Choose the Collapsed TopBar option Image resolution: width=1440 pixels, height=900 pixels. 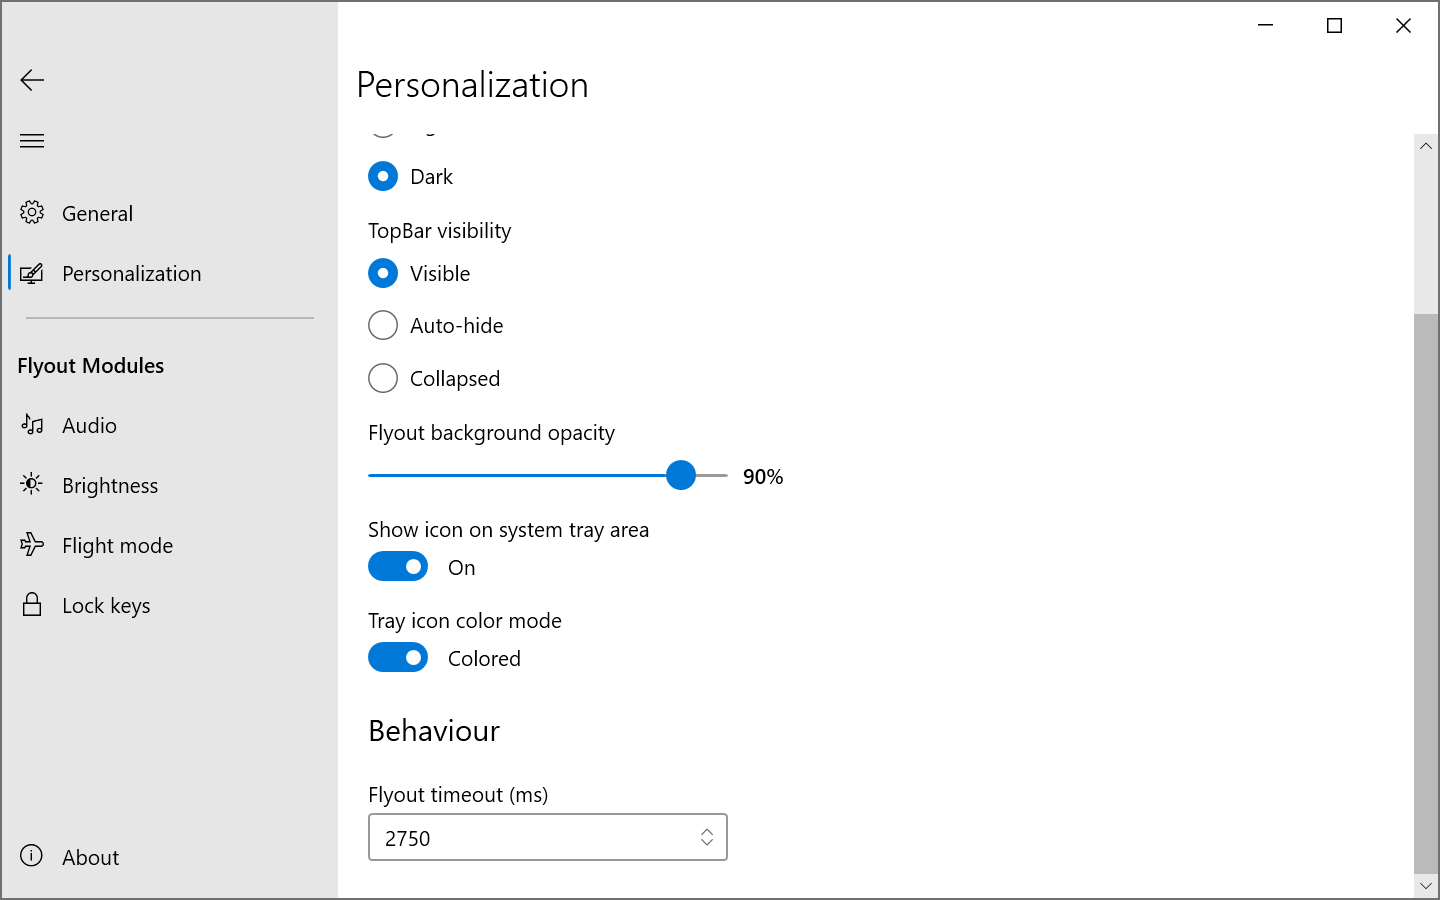coord(383,378)
